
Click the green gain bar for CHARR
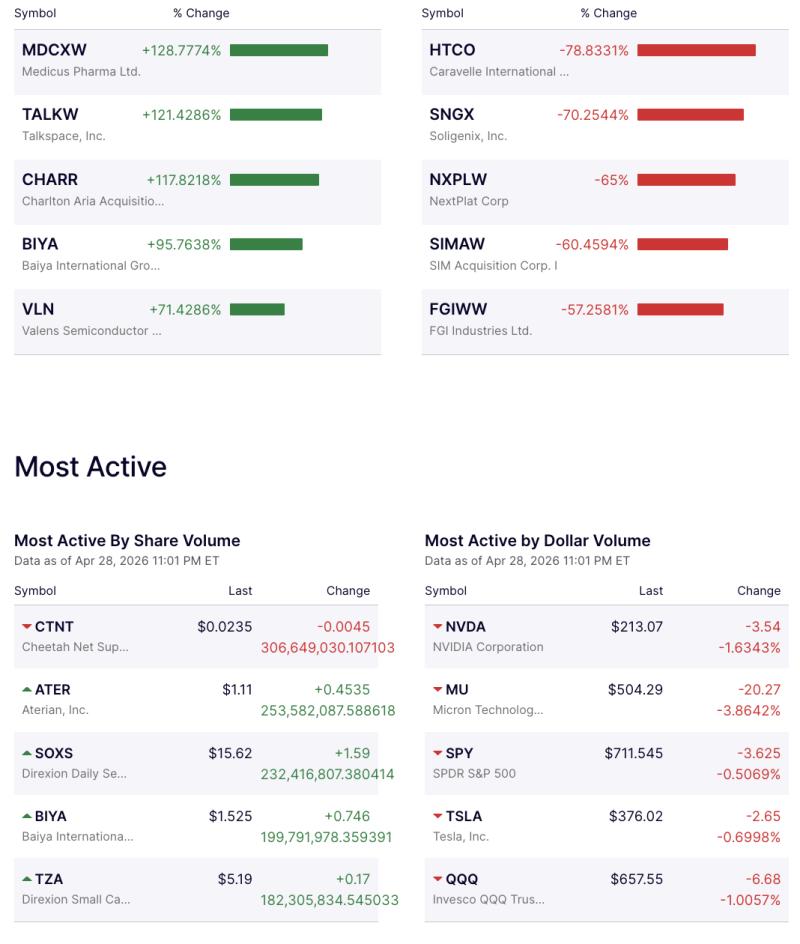tap(274, 180)
